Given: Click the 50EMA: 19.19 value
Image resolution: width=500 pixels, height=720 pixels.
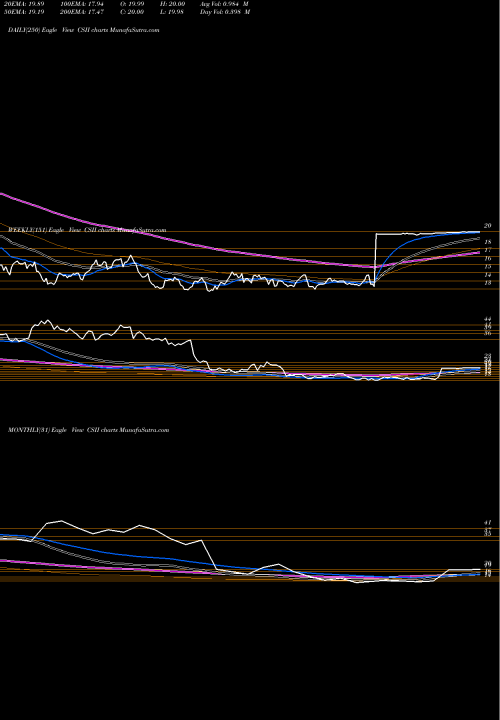Looking at the screenshot, I should (x=23, y=12).
